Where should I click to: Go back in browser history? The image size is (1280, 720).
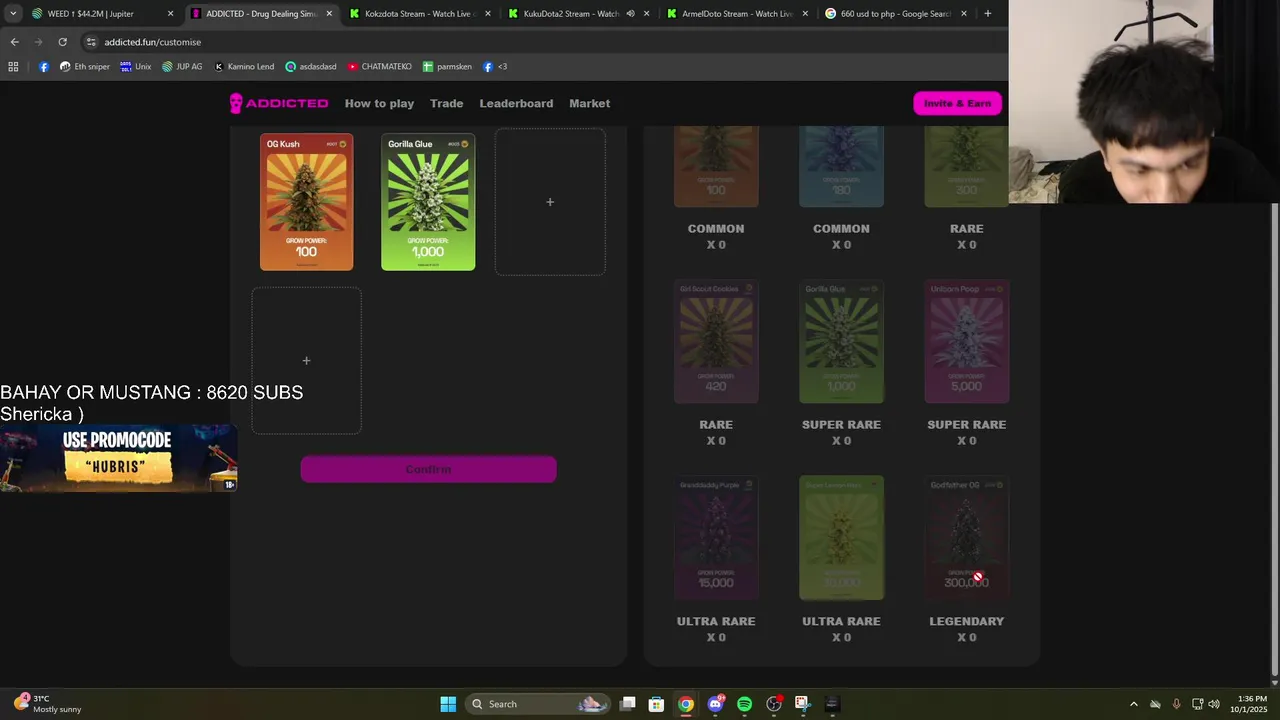tap(14, 42)
